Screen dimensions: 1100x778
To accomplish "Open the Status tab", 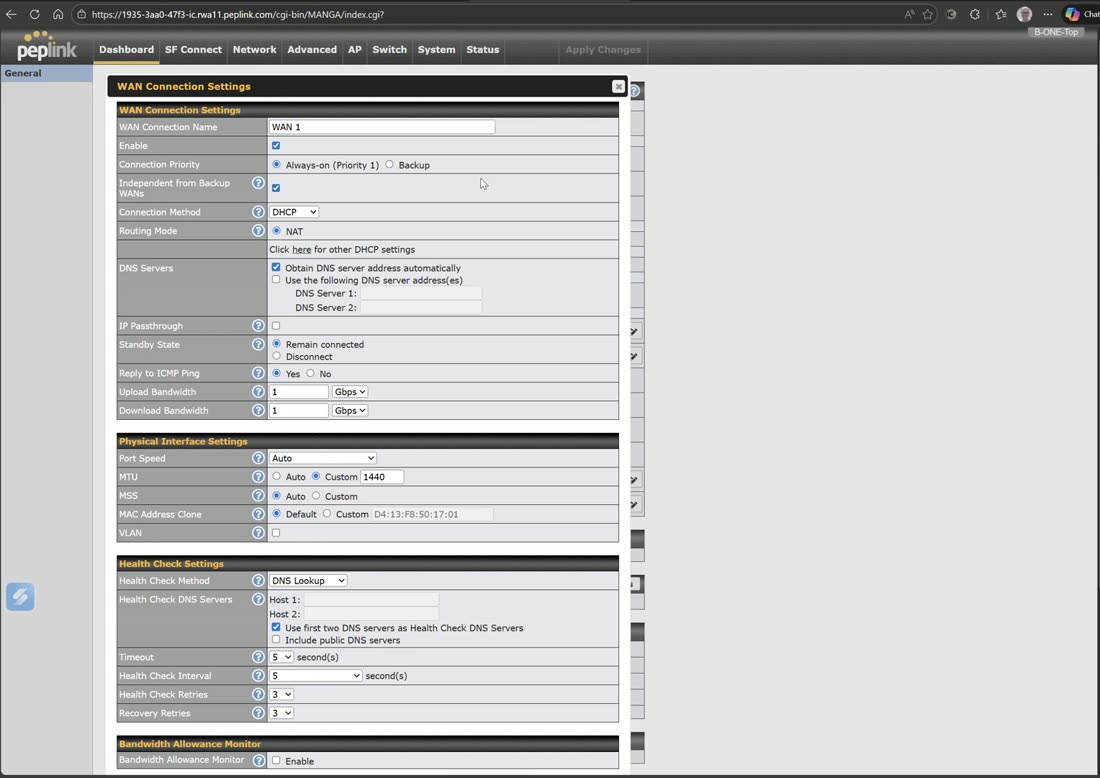I will tap(483, 50).
